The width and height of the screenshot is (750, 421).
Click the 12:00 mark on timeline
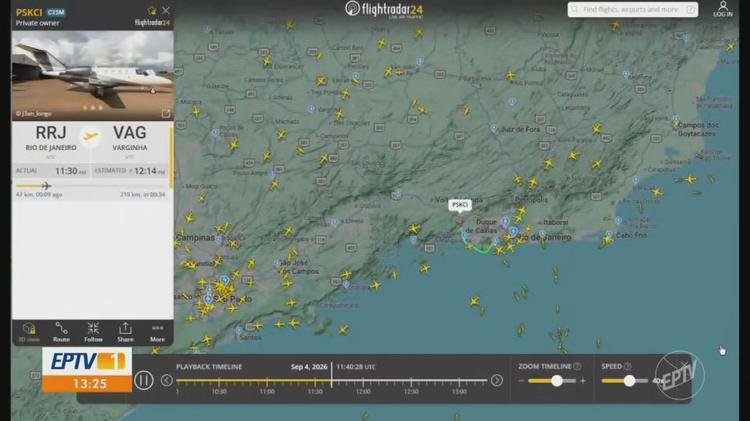click(x=363, y=391)
